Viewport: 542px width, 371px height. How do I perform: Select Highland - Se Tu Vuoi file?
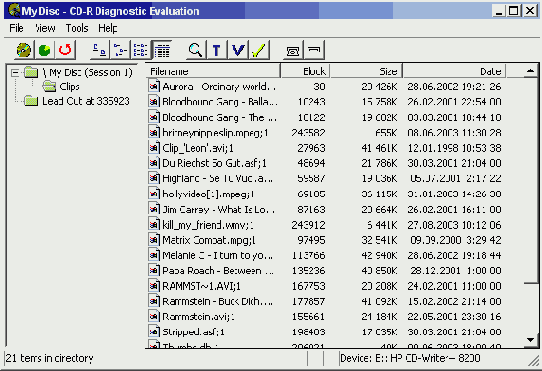(217, 178)
